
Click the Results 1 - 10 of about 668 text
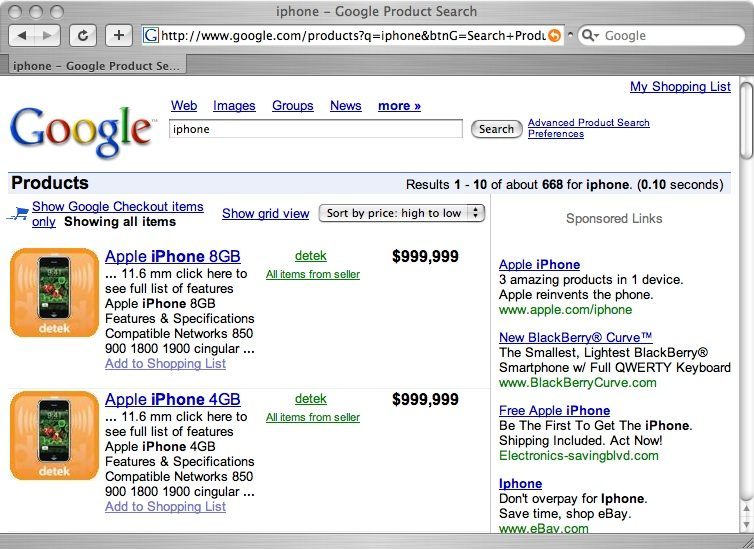click(x=565, y=185)
